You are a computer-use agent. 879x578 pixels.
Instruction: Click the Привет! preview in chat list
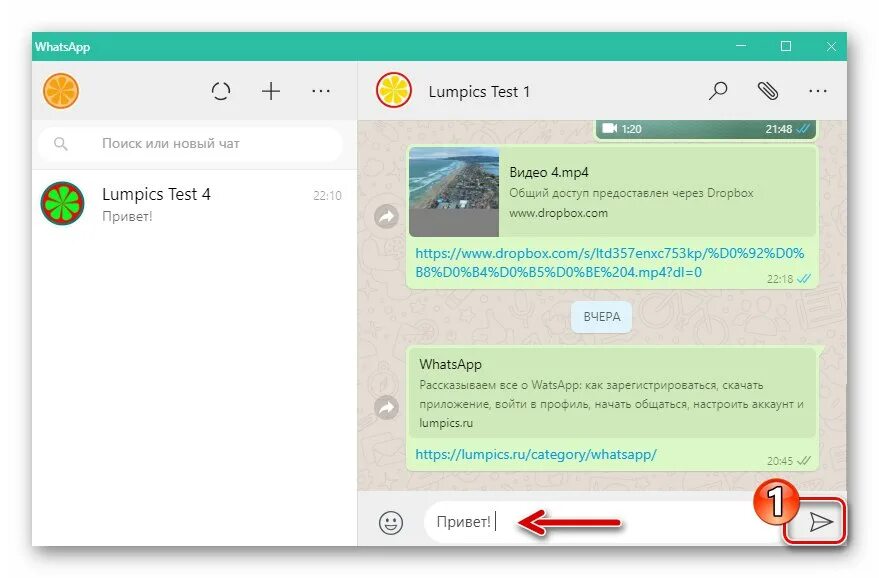[x=127, y=216]
